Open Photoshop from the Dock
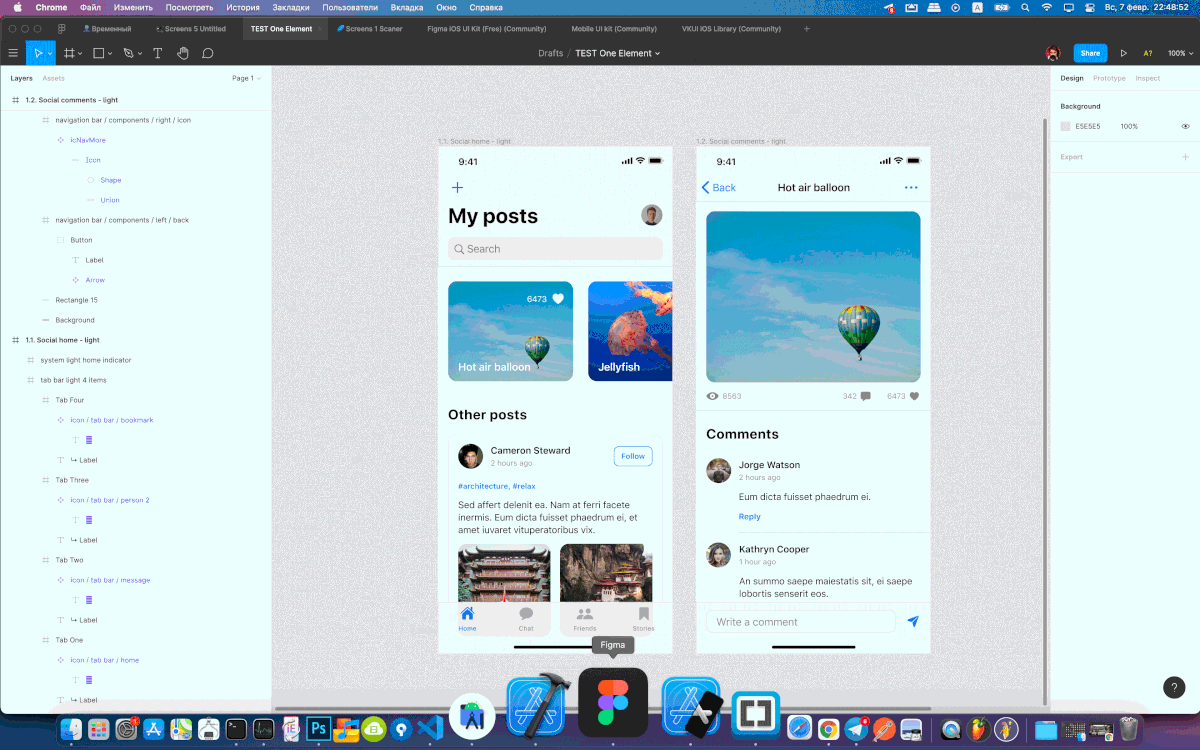This screenshot has height=750, width=1200. (320, 729)
